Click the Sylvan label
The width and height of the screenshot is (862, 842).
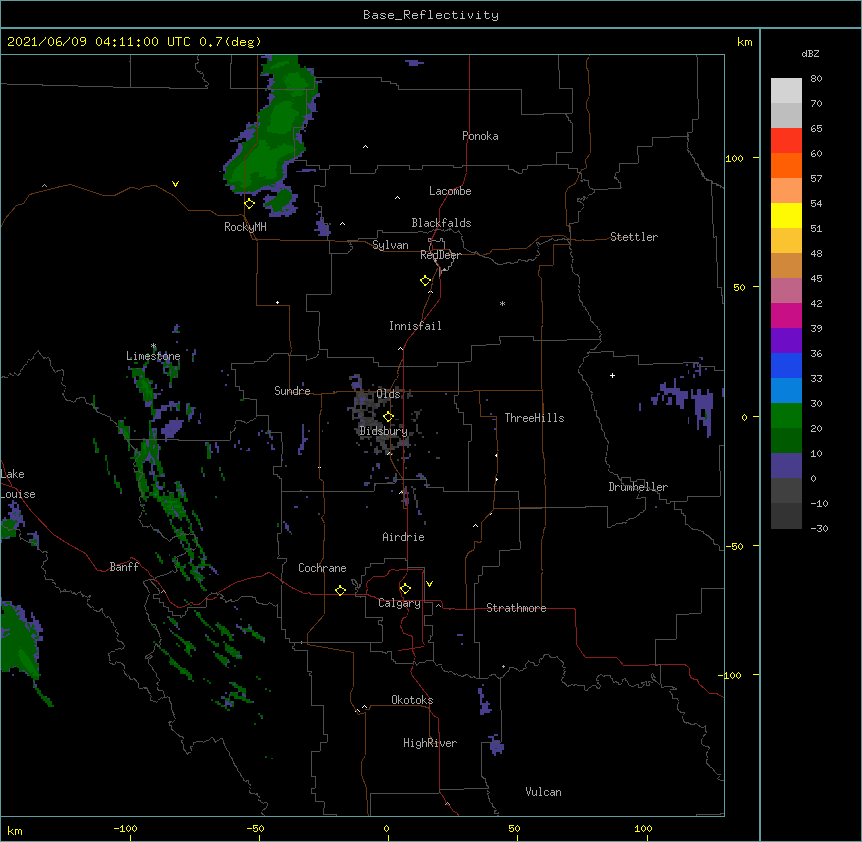390,245
